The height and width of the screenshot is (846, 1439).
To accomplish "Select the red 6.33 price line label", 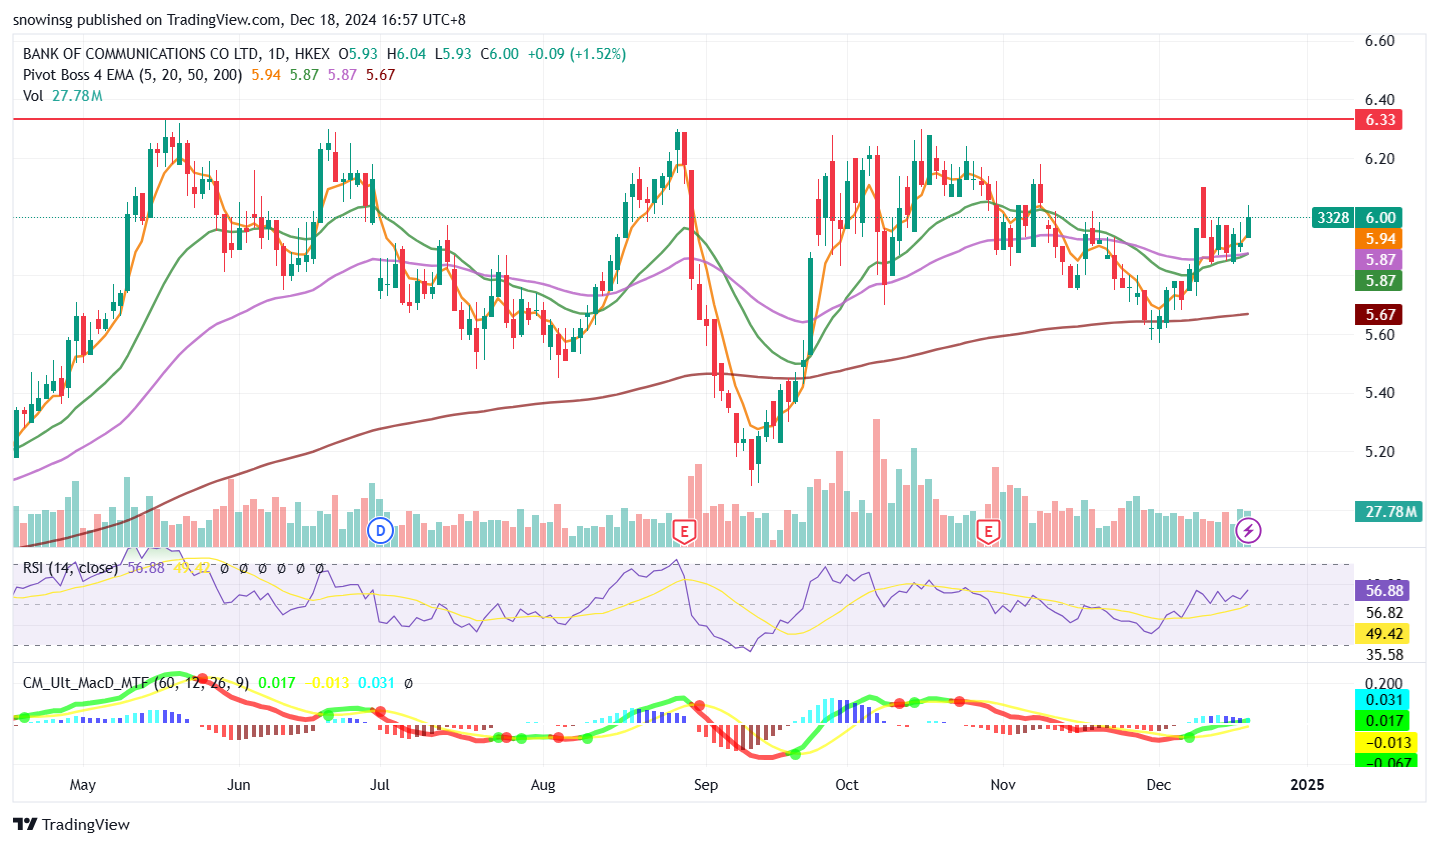I will [1380, 120].
